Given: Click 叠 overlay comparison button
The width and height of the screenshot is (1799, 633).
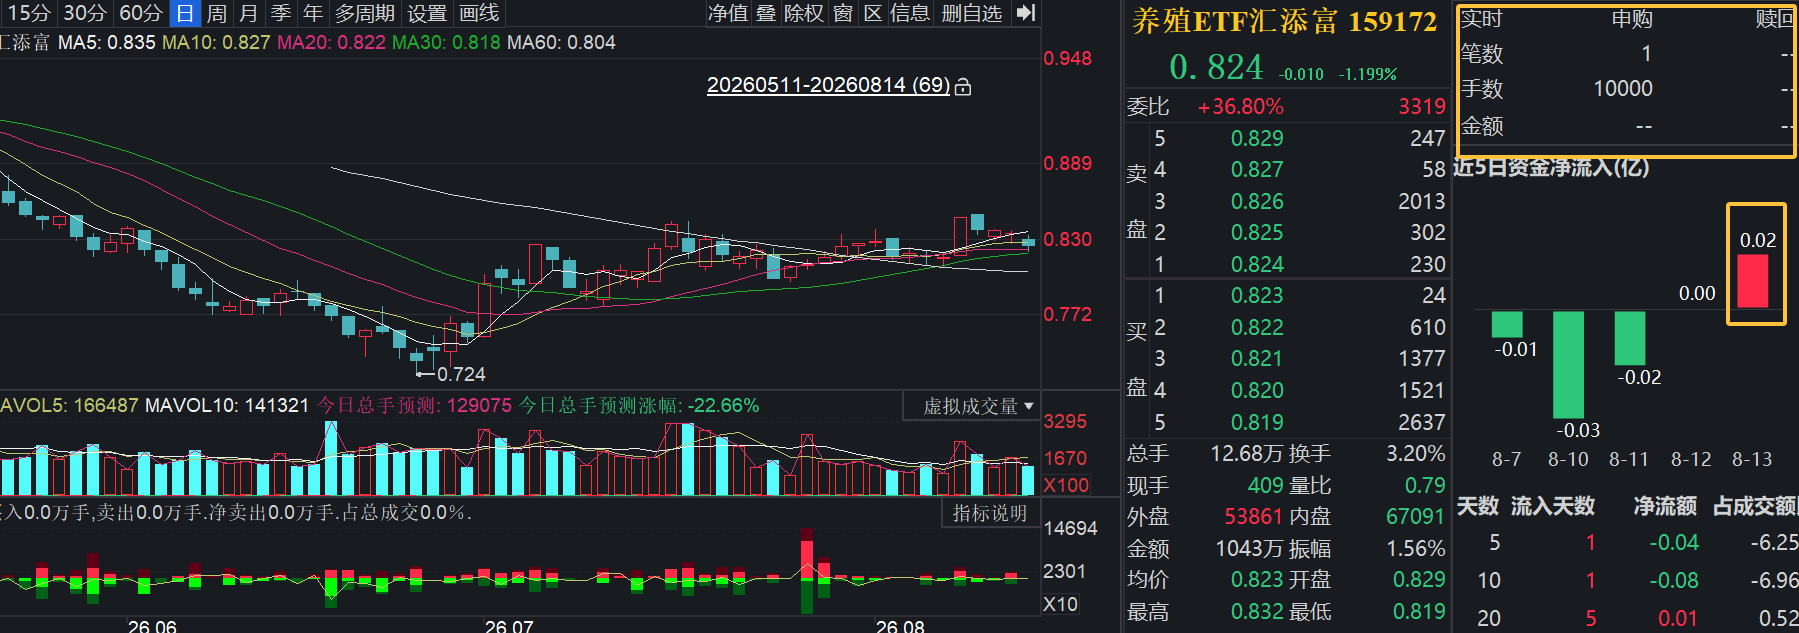Looking at the screenshot, I should [766, 13].
